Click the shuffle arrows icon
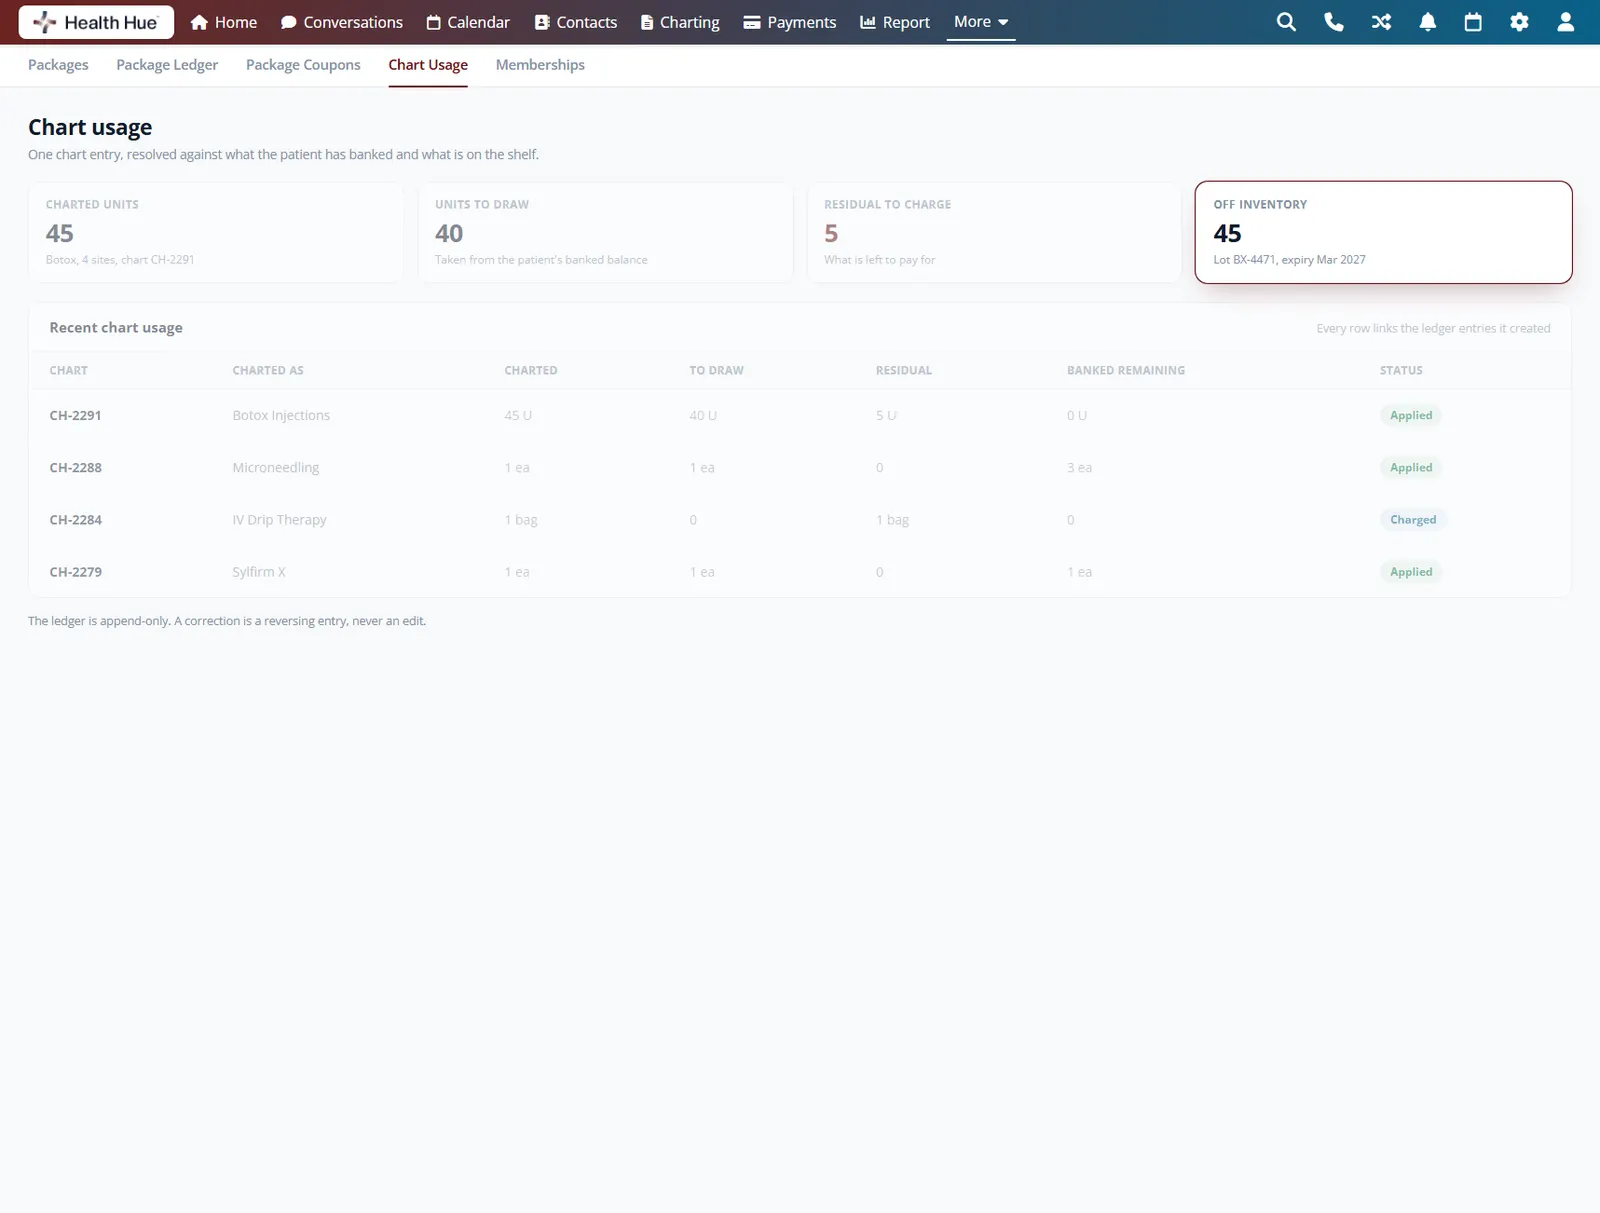Image resolution: width=1600 pixels, height=1213 pixels. click(x=1381, y=22)
